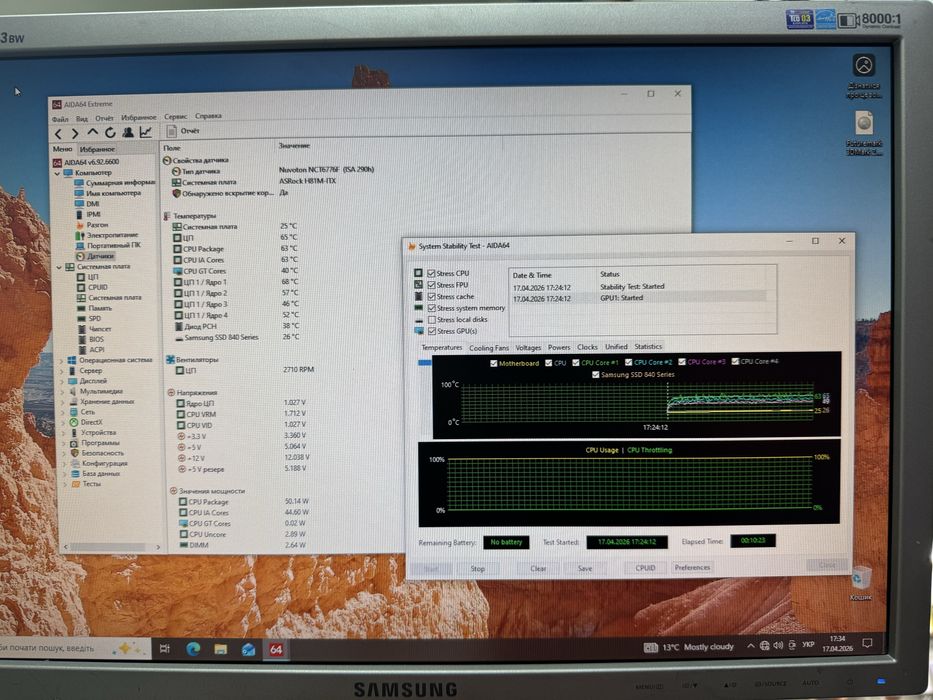Open the Voltages tab

(x=528, y=348)
